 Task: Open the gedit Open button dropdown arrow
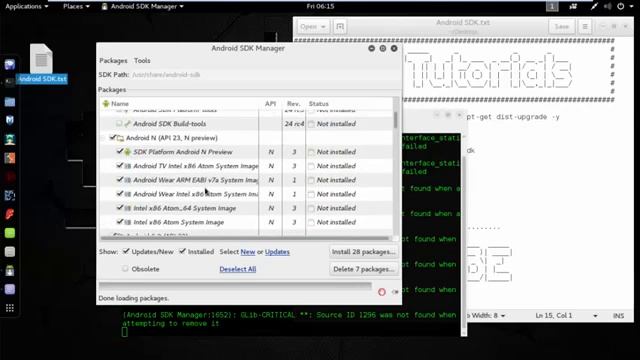tap(323, 27)
